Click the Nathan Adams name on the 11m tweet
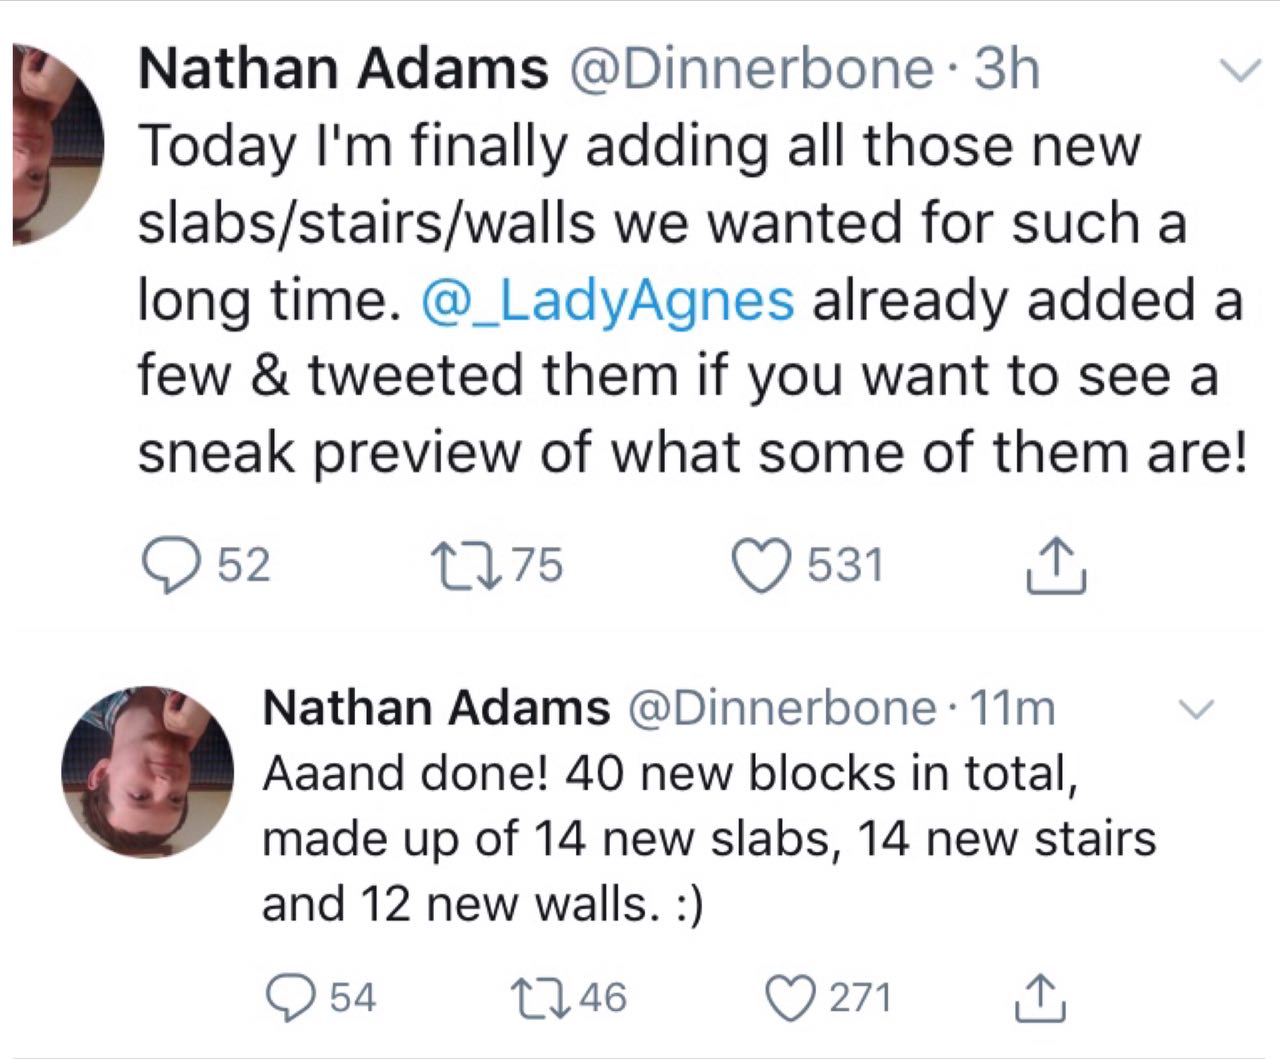The image size is (1280, 1059). 435,709
